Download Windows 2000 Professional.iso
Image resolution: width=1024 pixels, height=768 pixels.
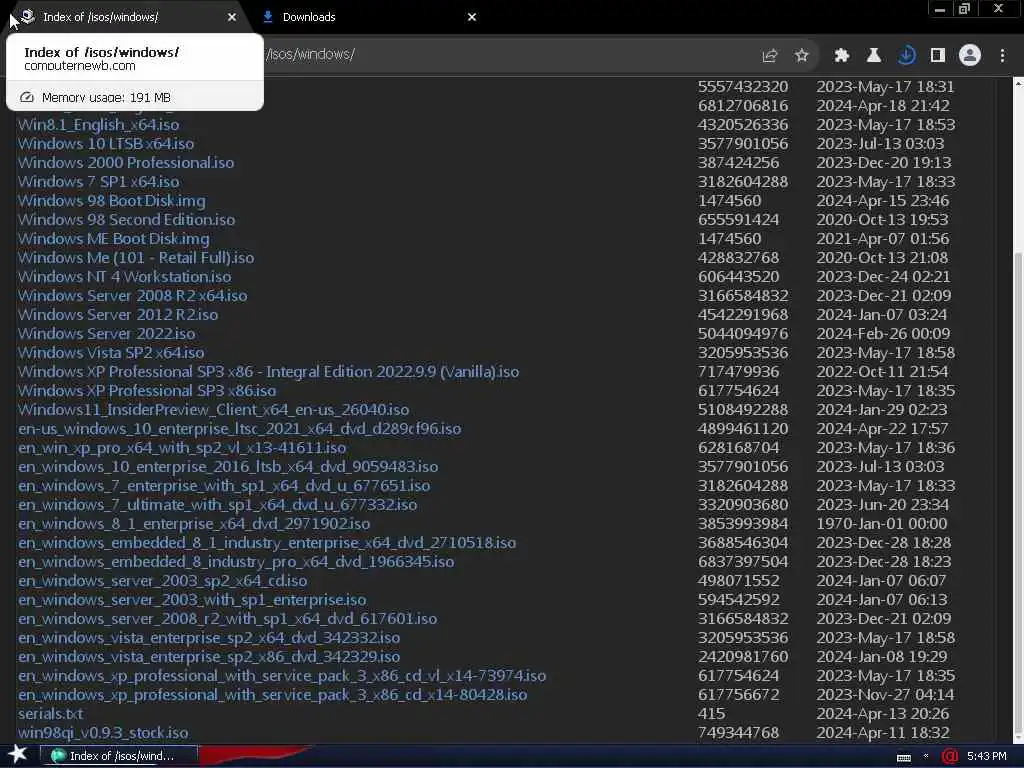(x=126, y=163)
